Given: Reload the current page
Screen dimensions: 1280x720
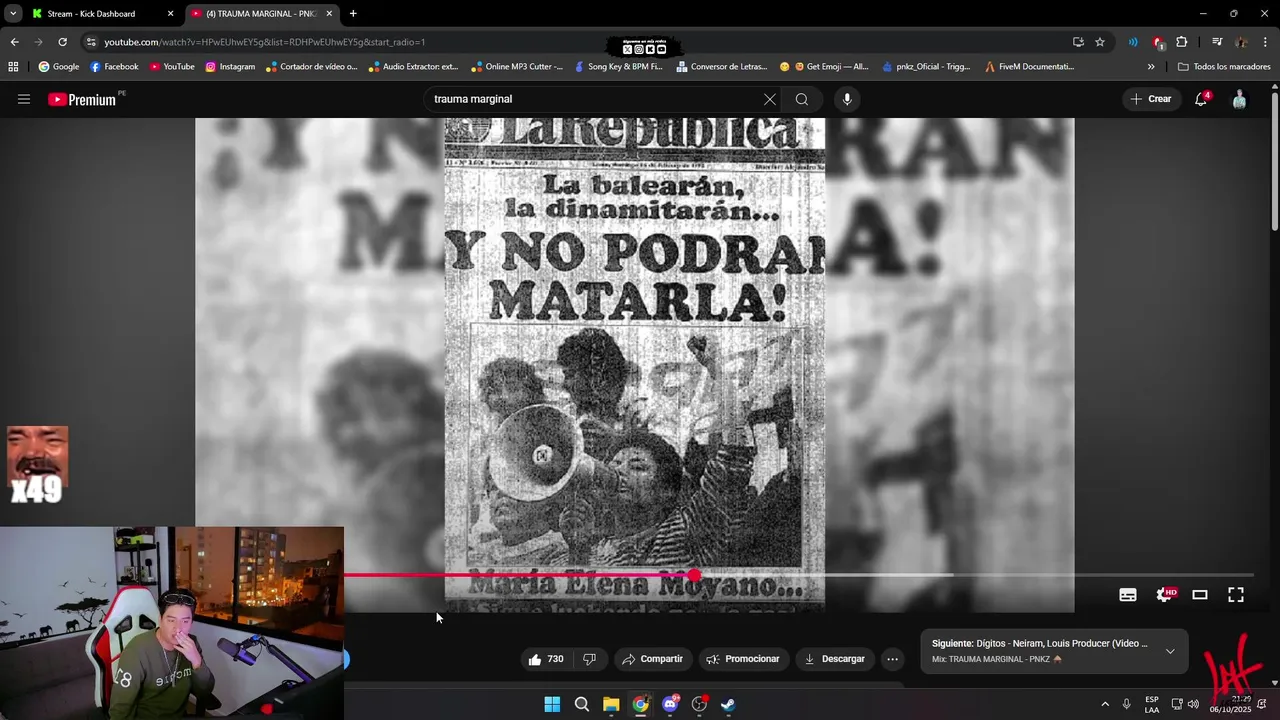Looking at the screenshot, I should 62,42.
